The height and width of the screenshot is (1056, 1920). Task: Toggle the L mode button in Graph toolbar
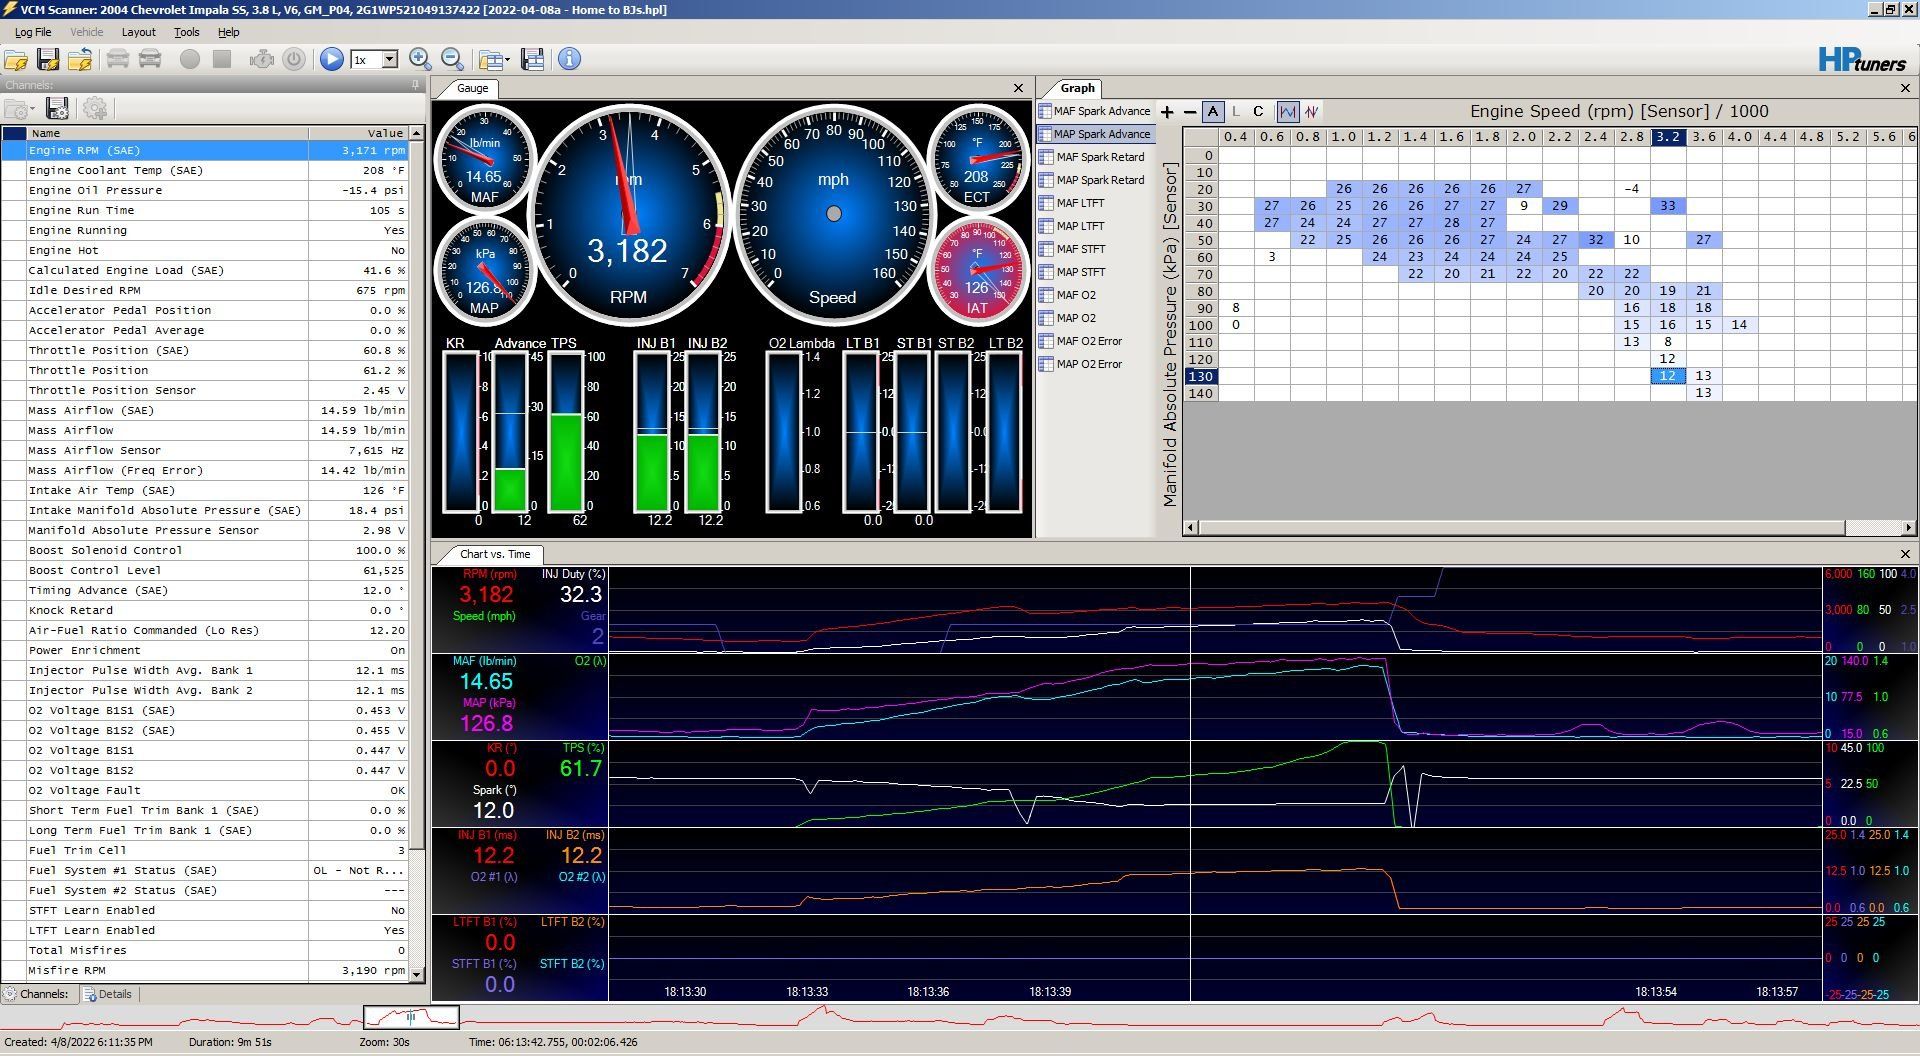tap(1236, 112)
